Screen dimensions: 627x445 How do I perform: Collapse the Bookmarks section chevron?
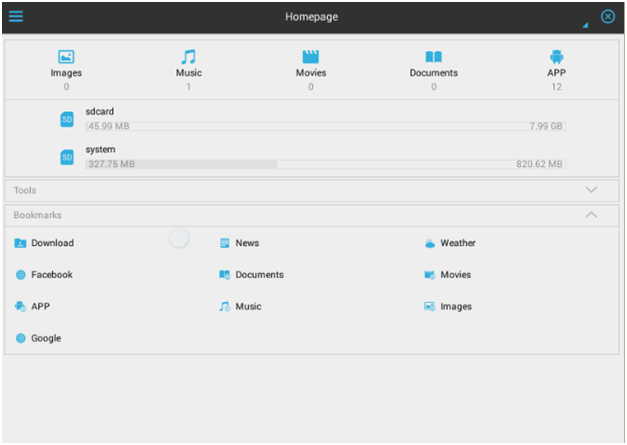pos(591,215)
